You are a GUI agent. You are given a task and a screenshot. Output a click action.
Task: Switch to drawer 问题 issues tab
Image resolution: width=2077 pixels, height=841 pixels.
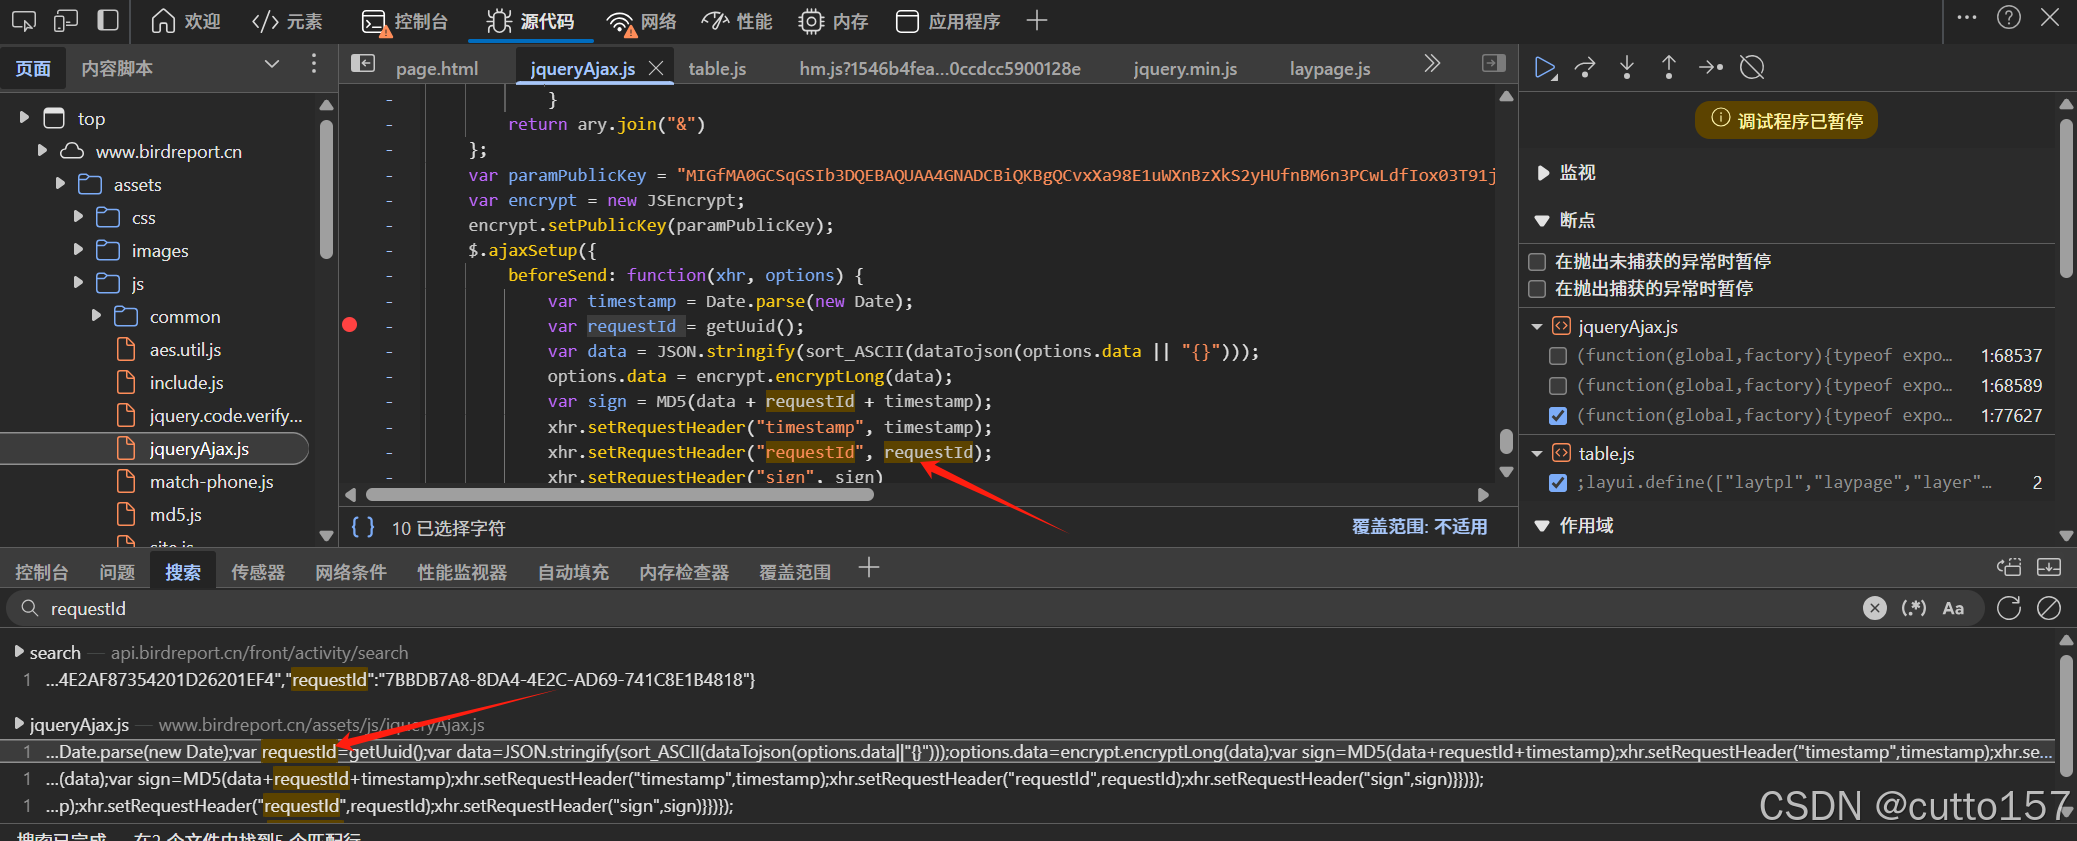click(x=117, y=572)
